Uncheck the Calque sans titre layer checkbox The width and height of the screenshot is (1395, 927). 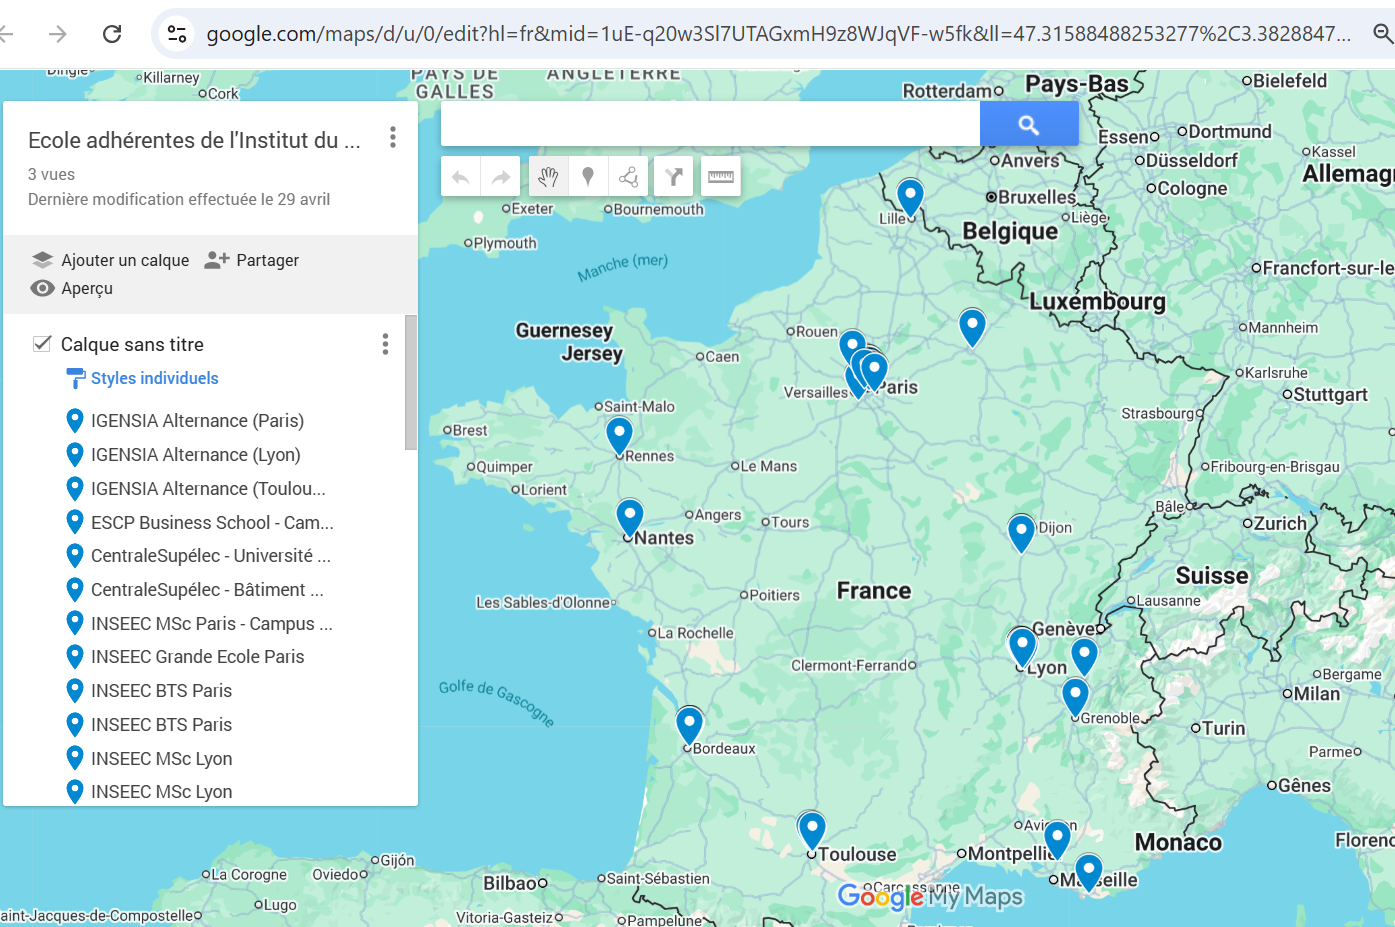pos(42,344)
